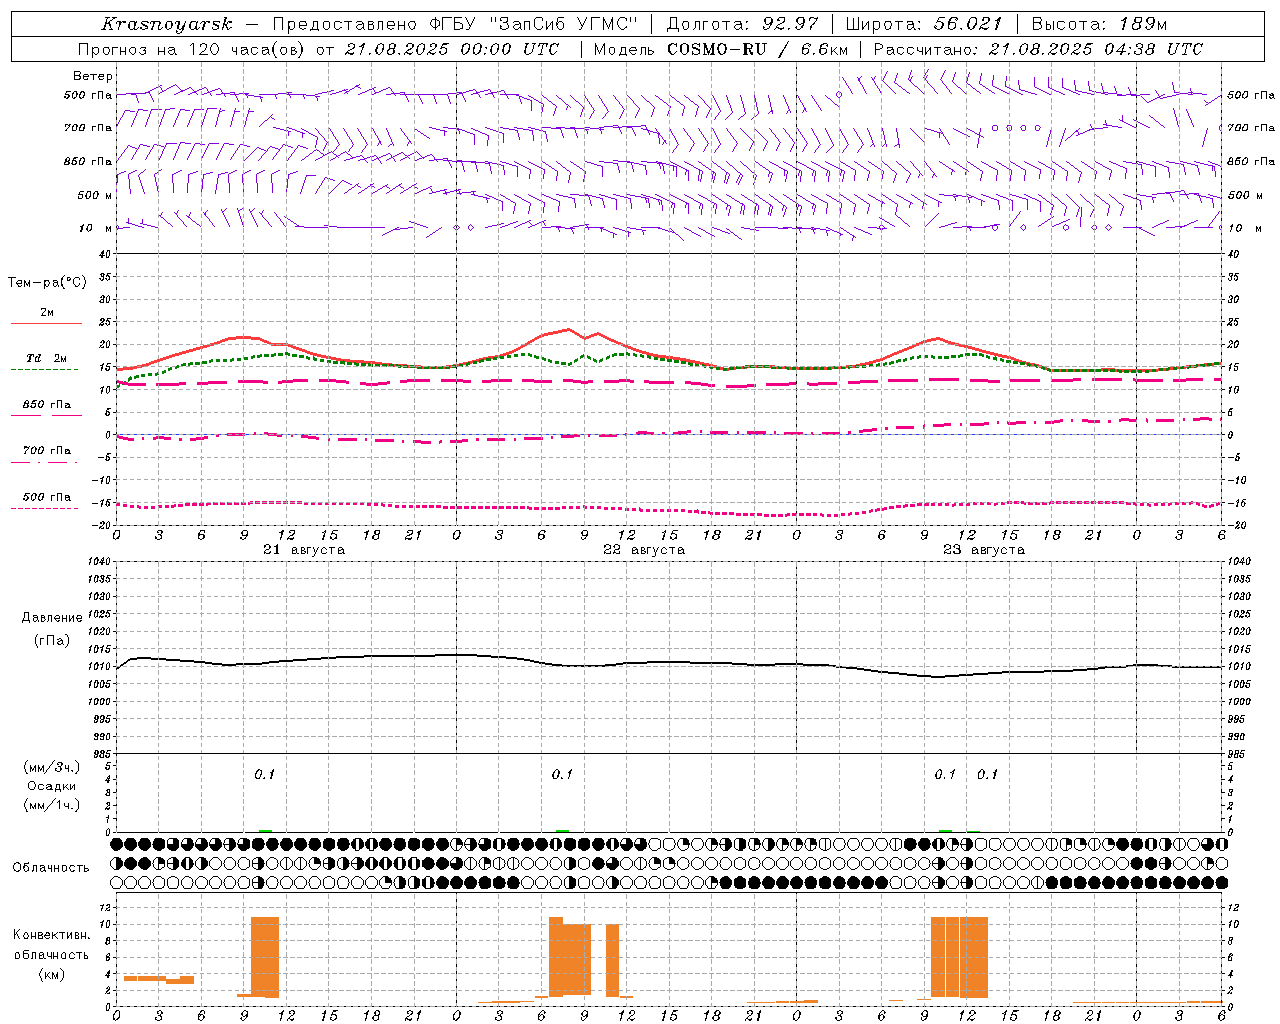Click the 'Ветер' wind panel label
Image resolution: width=1280 pixels, height=1024 pixels.
93,76
